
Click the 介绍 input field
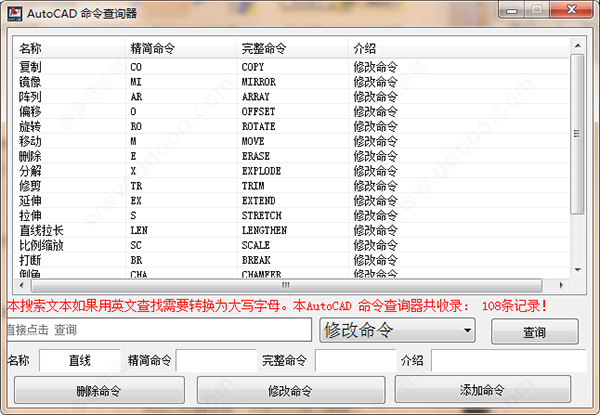(x=509, y=360)
